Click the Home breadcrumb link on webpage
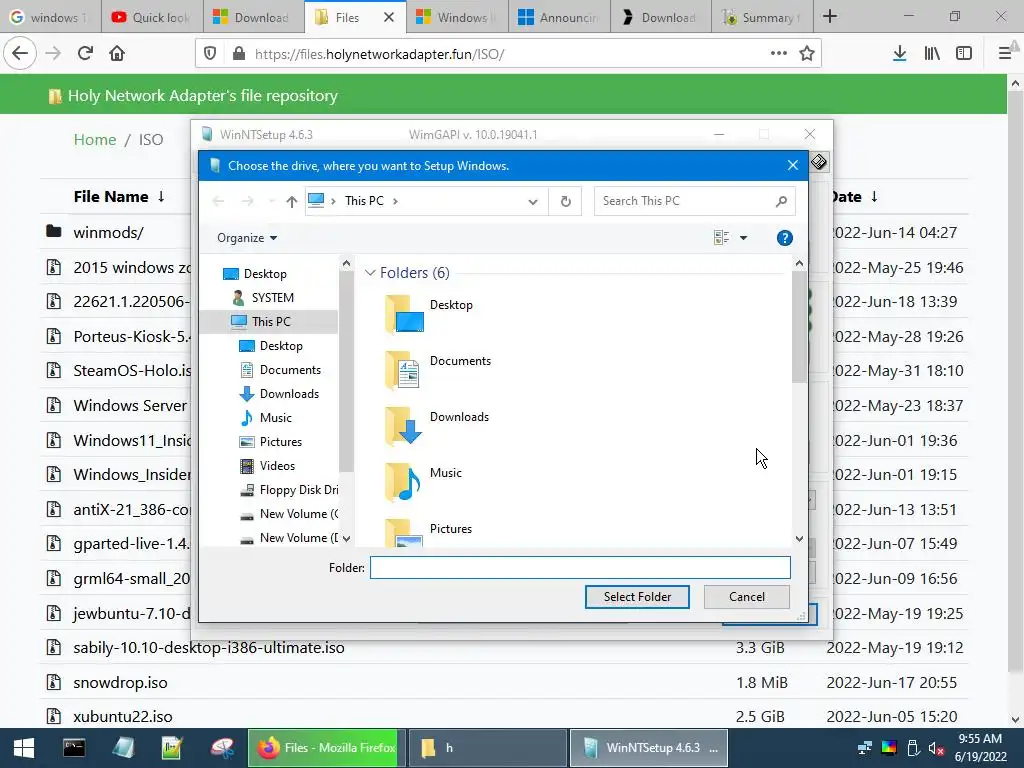Image resolution: width=1024 pixels, height=768 pixels. (x=95, y=140)
